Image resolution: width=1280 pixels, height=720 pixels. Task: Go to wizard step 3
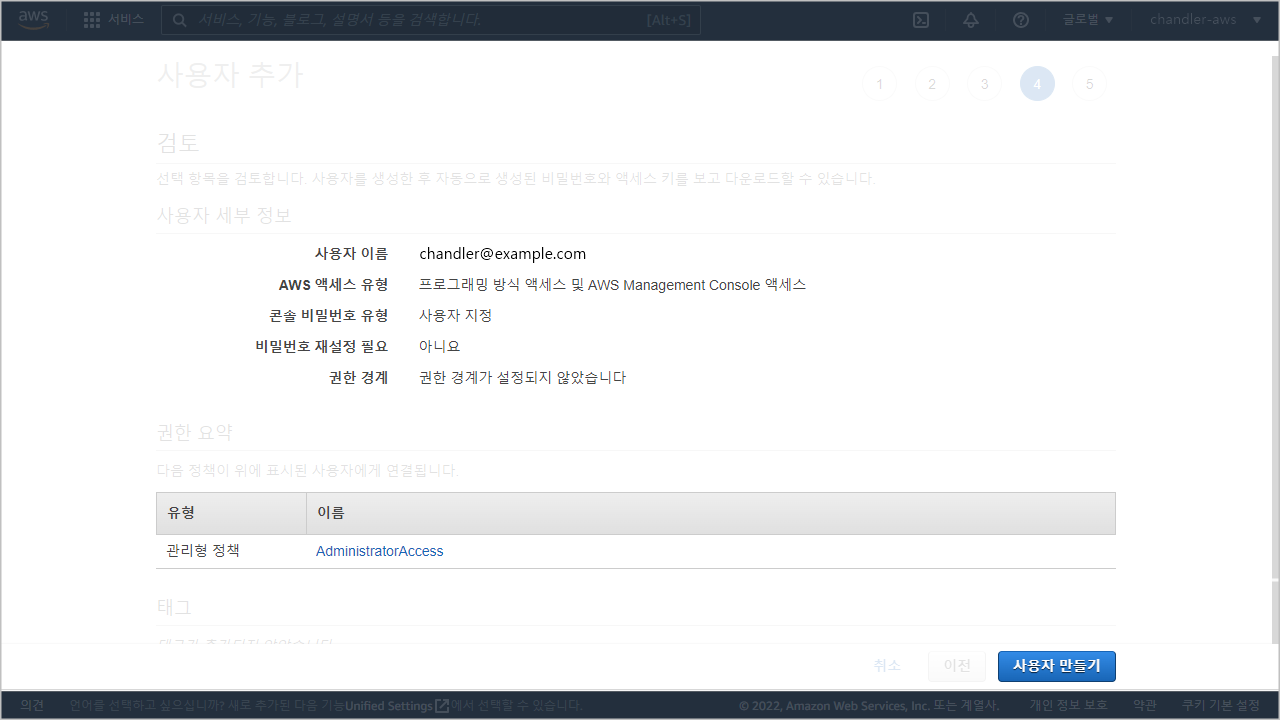pos(985,84)
